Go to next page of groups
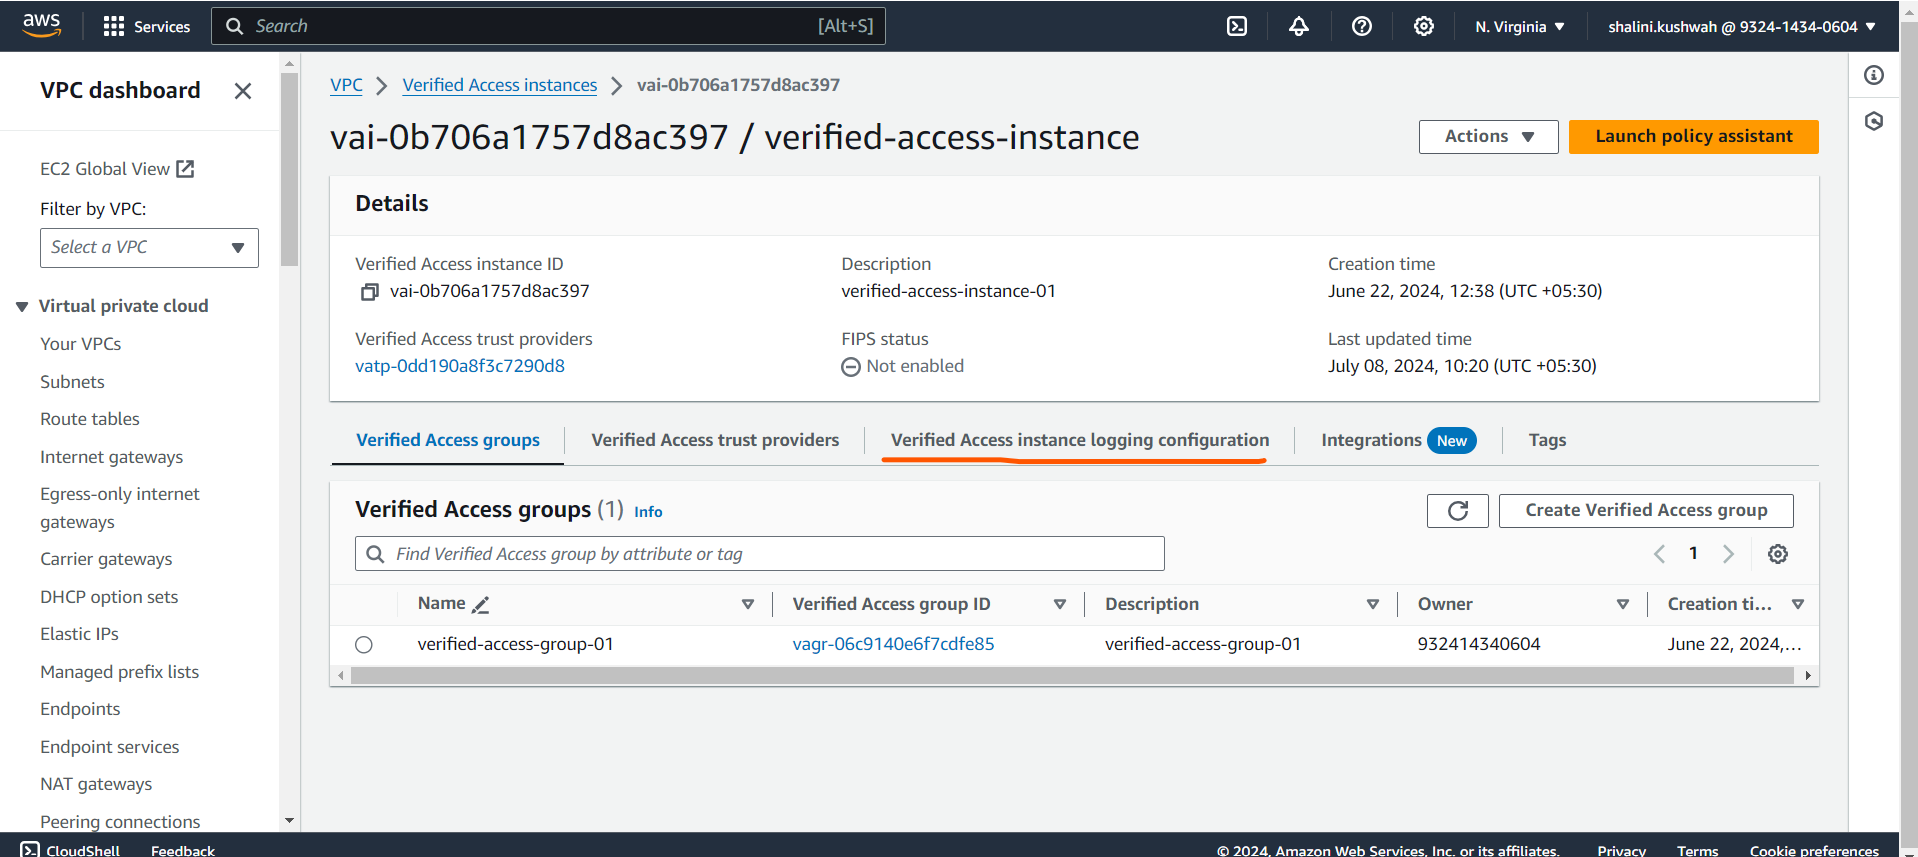This screenshot has height=857, width=1918. pyautogui.click(x=1728, y=554)
